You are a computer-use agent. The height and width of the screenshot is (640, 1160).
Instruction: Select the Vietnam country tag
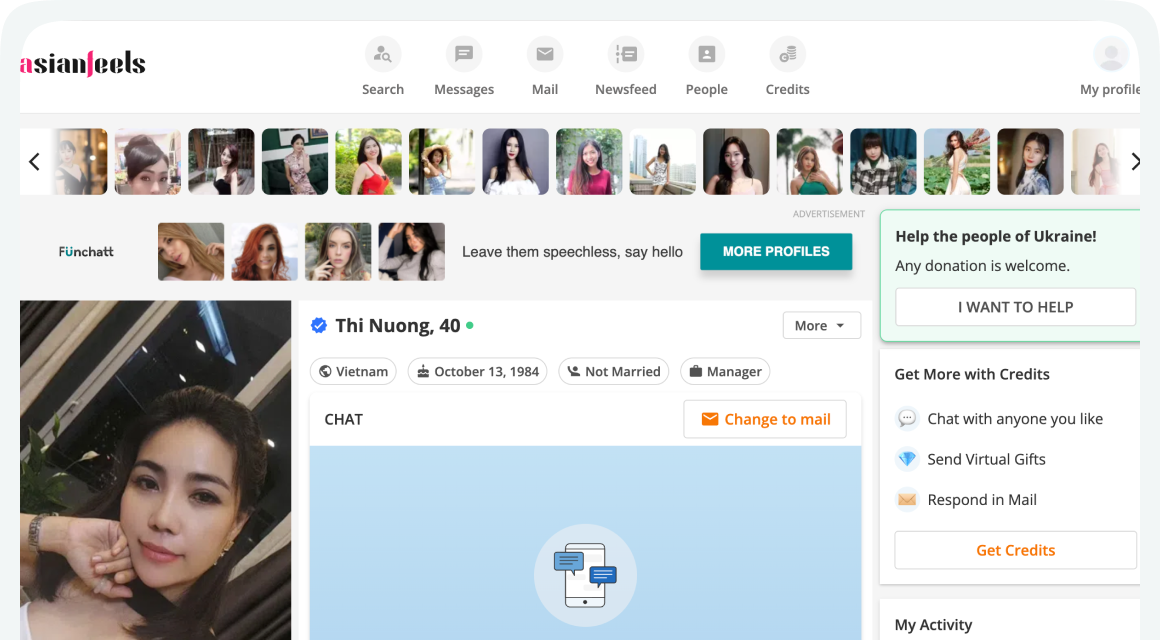coord(353,371)
